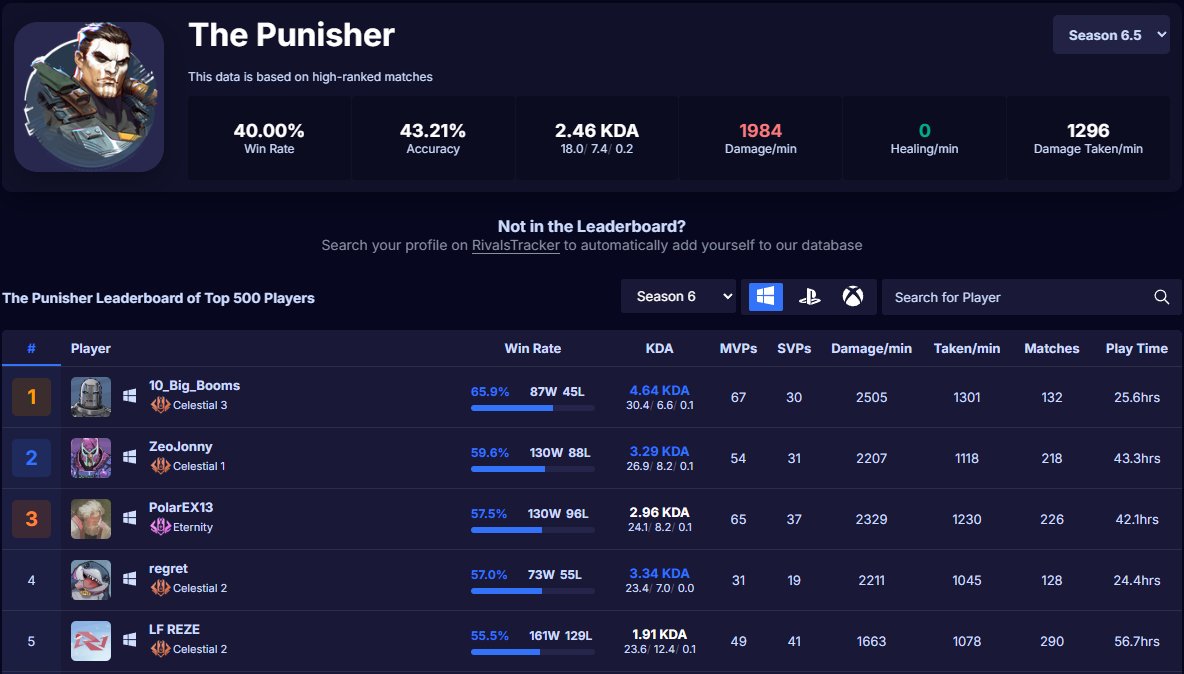Viewport: 1184px width, 674px height.
Task: Sort by Taken/min column header
Action: (x=967, y=348)
